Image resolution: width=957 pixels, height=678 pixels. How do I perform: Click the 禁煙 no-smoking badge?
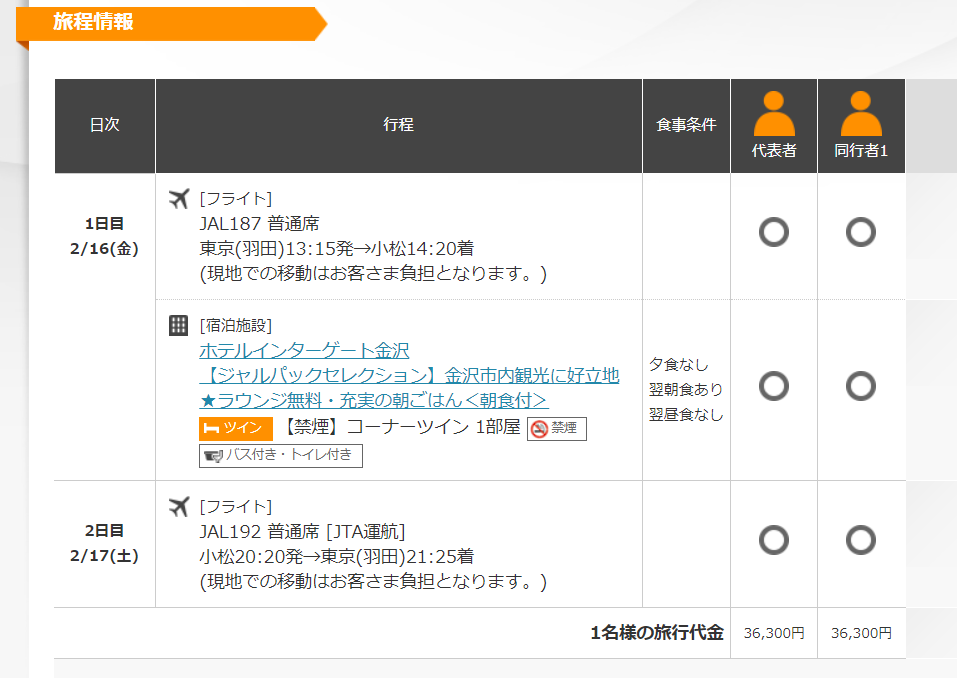pyautogui.click(x=557, y=428)
